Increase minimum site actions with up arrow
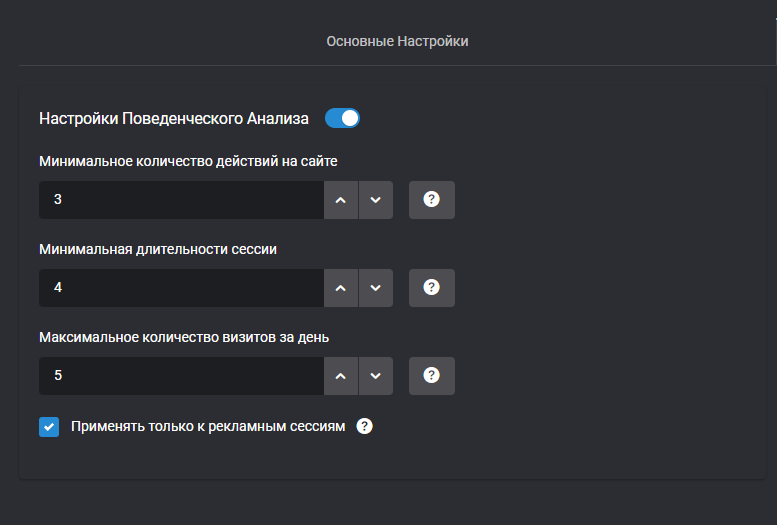 (x=341, y=200)
